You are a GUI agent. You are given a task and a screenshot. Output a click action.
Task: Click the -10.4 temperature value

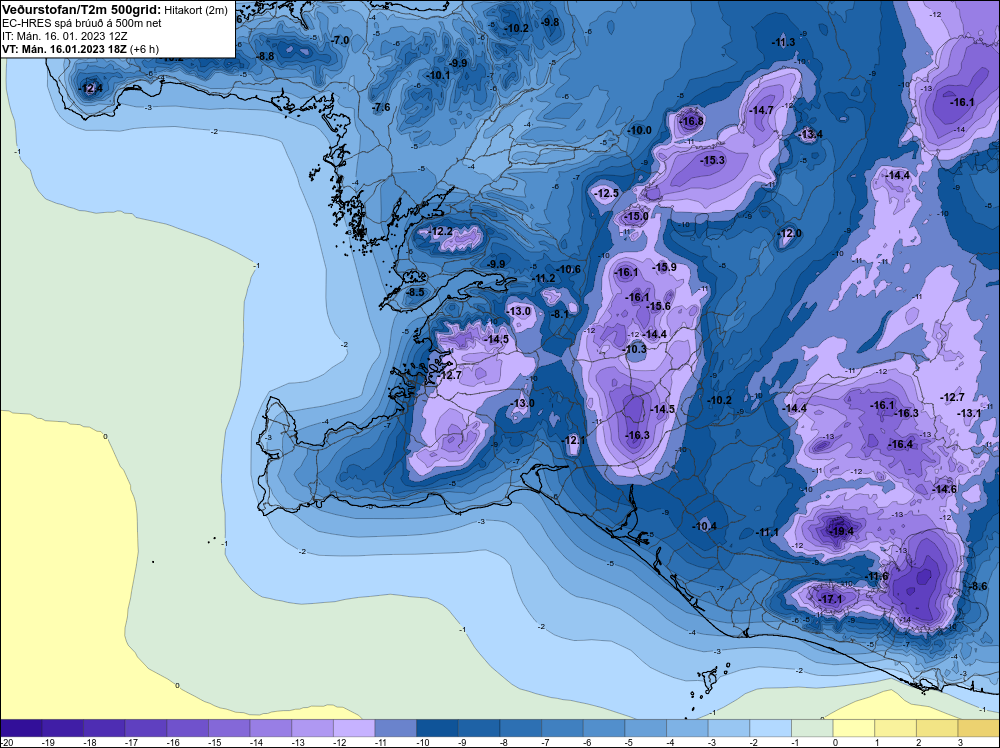tap(704, 526)
